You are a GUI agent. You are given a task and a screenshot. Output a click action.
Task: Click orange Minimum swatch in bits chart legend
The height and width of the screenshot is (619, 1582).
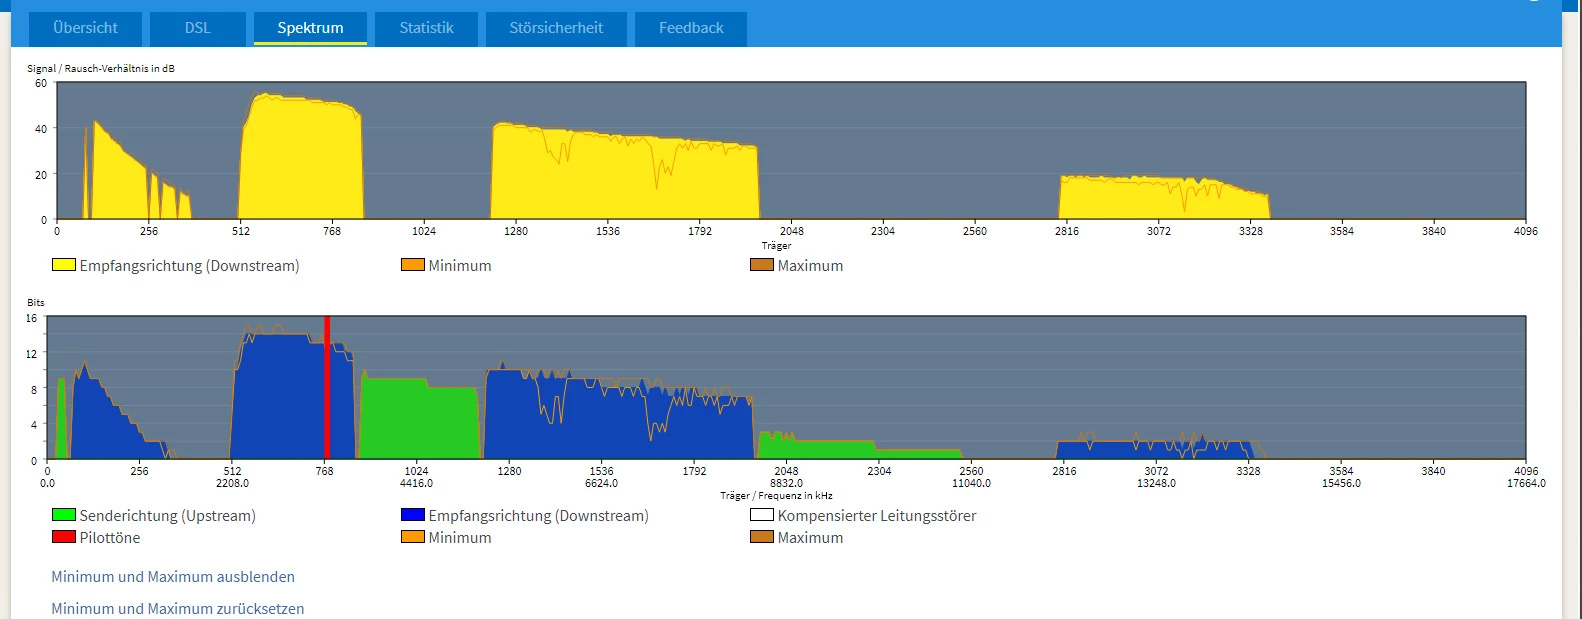[413, 537]
